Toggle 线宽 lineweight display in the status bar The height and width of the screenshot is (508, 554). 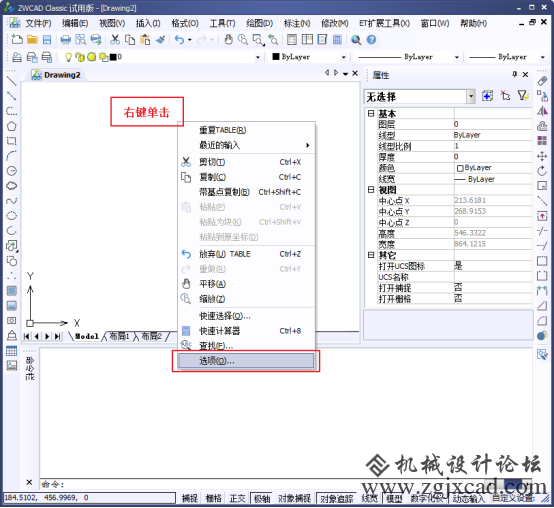[x=370, y=498]
